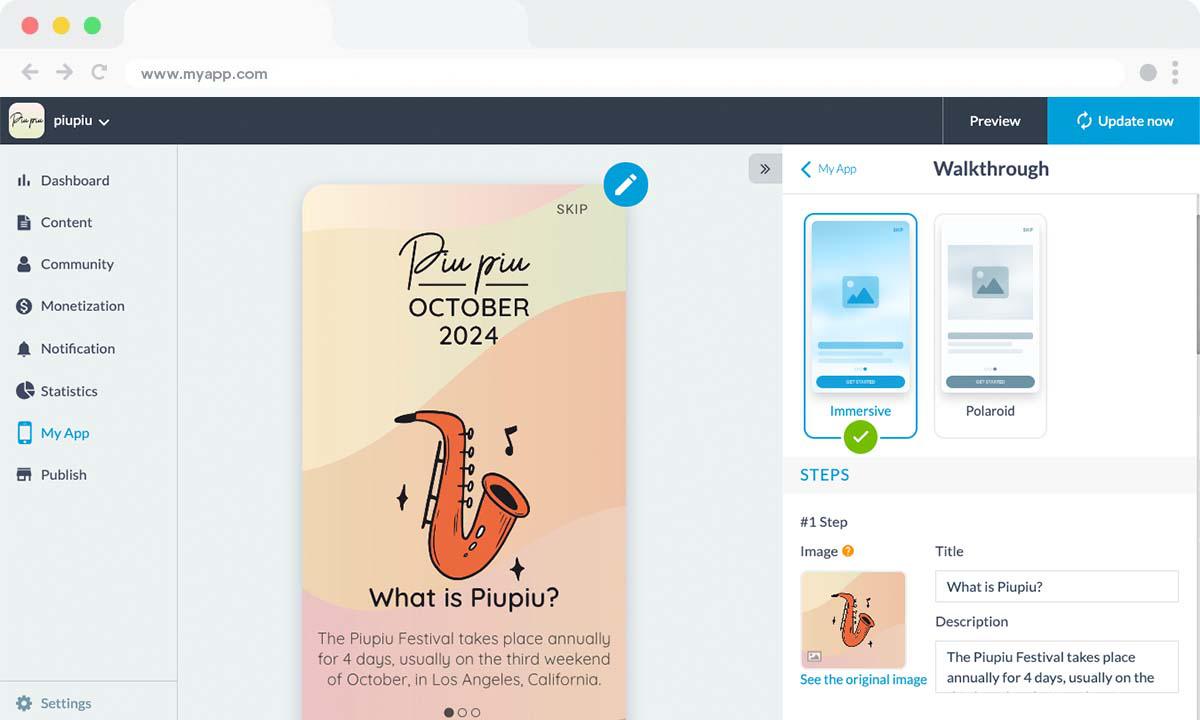Image resolution: width=1200 pixels, height=720 pixels.
Task: Click the Update now button
Action: click(1124, 121)
